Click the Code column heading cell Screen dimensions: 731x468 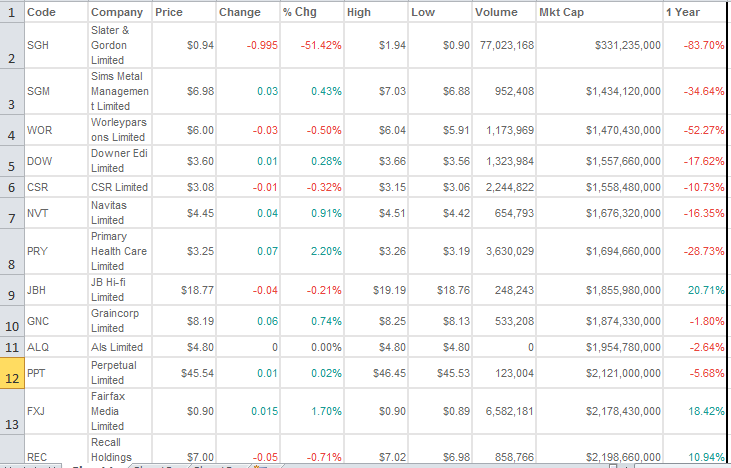coord(56,12)
